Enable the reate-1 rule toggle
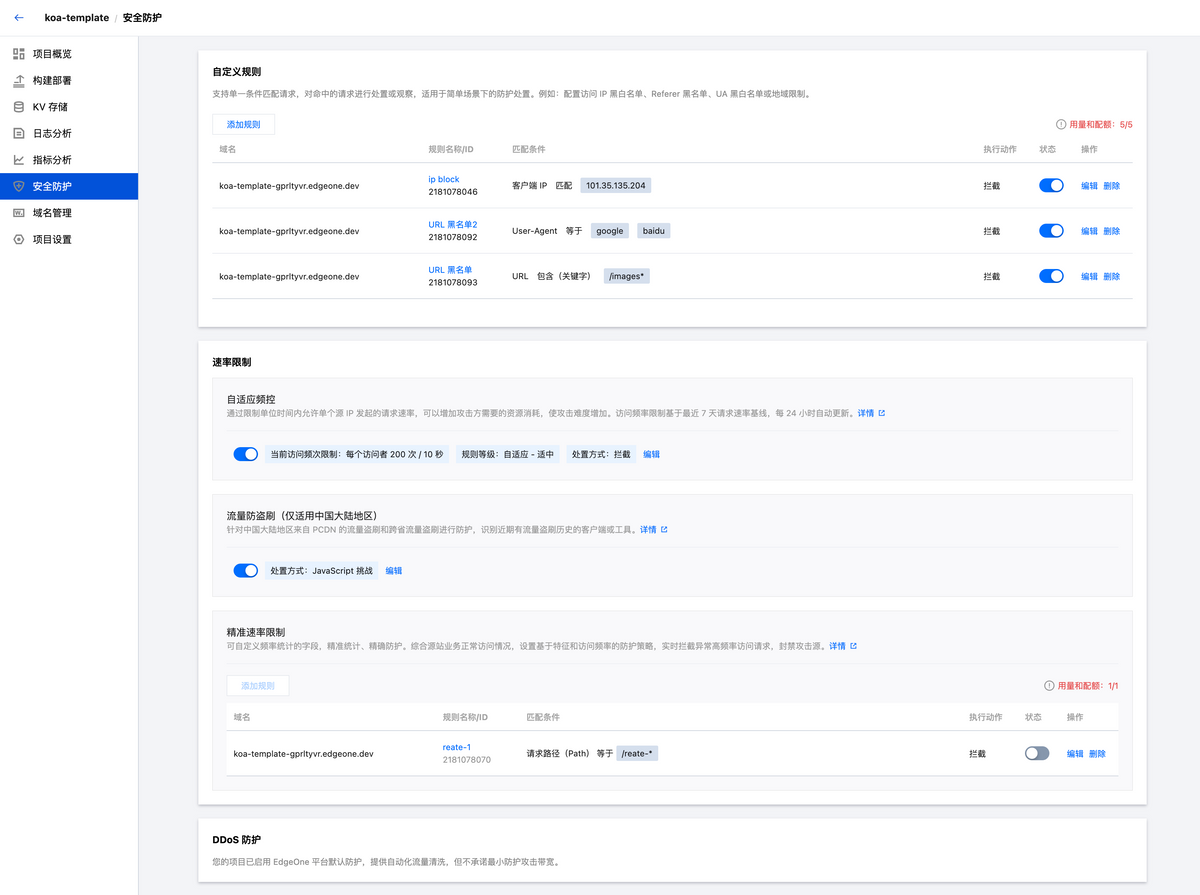 tap(1037, 753)
